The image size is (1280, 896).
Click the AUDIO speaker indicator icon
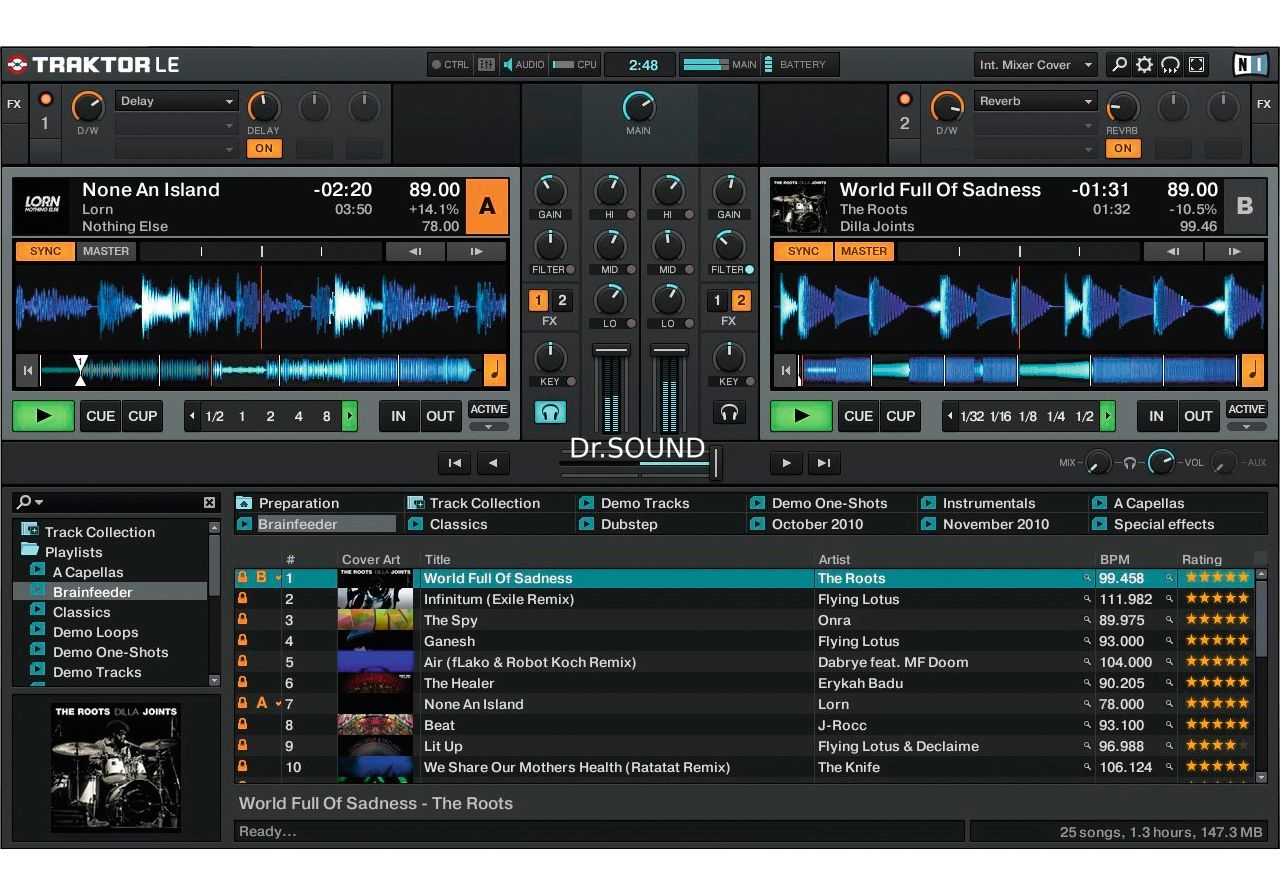point(508,65)
